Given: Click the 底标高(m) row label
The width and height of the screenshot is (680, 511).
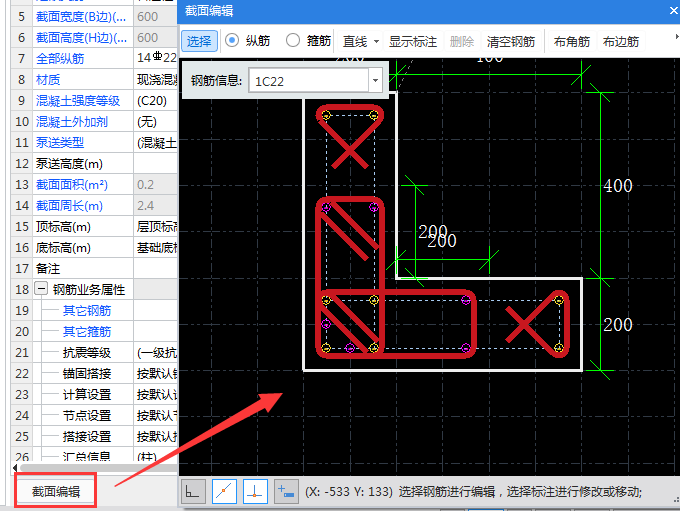Looking at the screenshot, I should click(63, 248).
